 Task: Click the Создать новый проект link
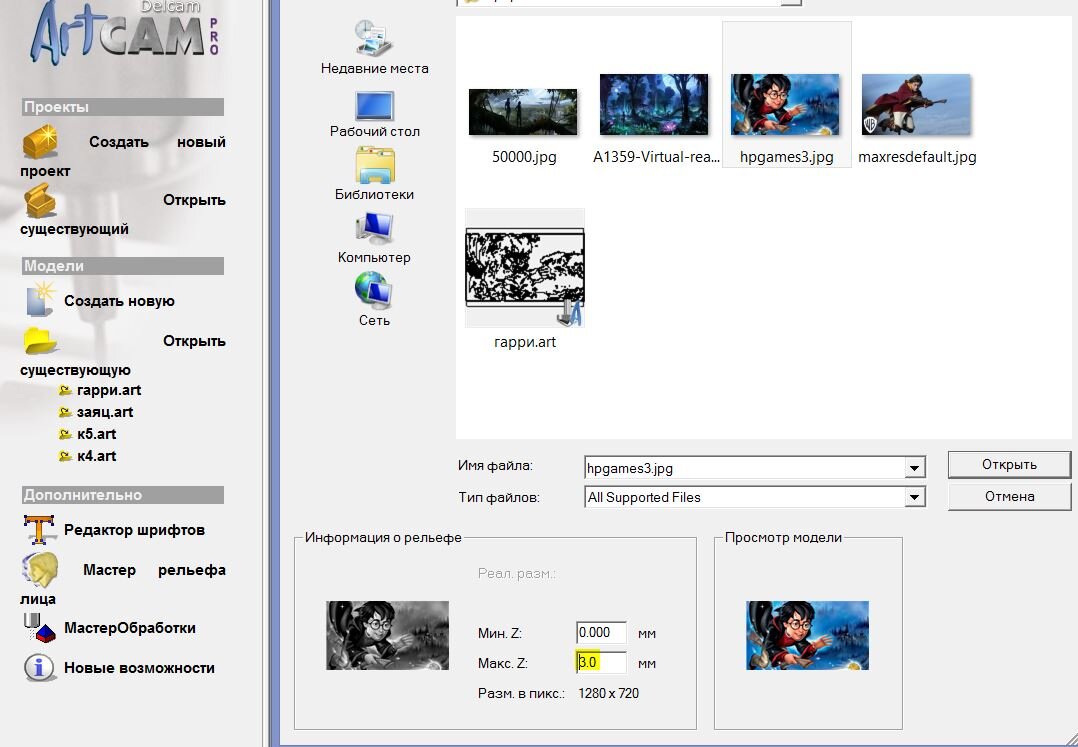point(122,156)
